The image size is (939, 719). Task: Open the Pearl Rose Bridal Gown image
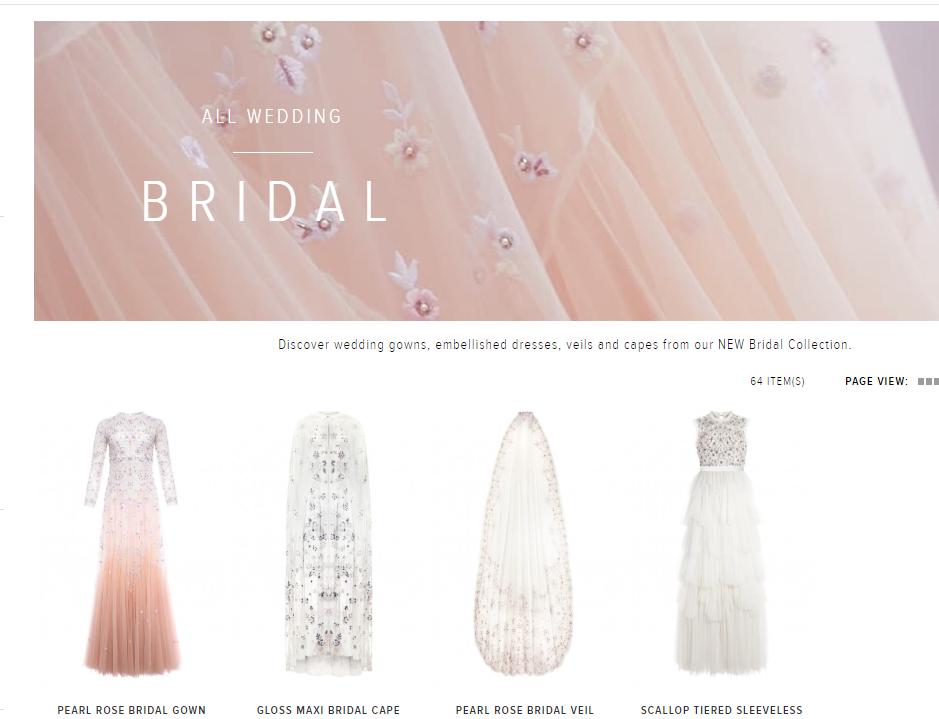tap(131, 543)
